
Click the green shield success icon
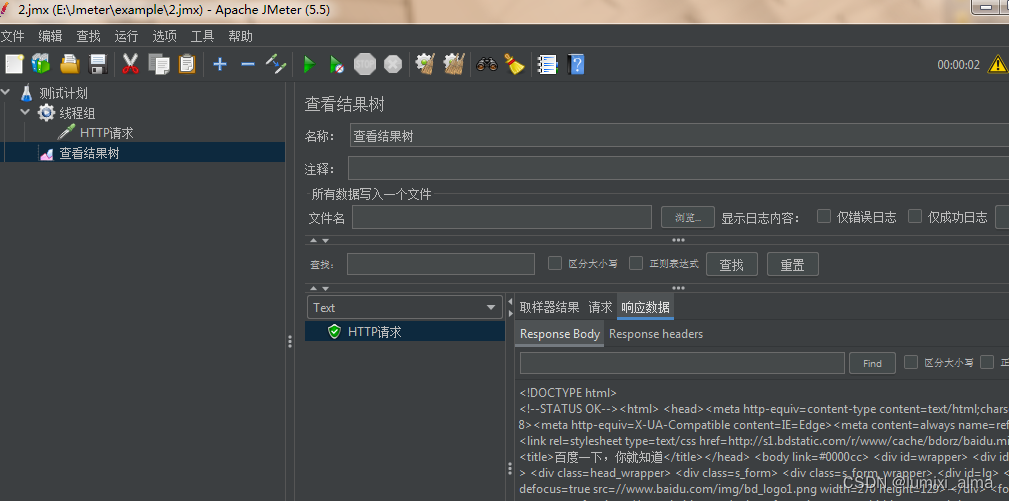click(334, 332)
